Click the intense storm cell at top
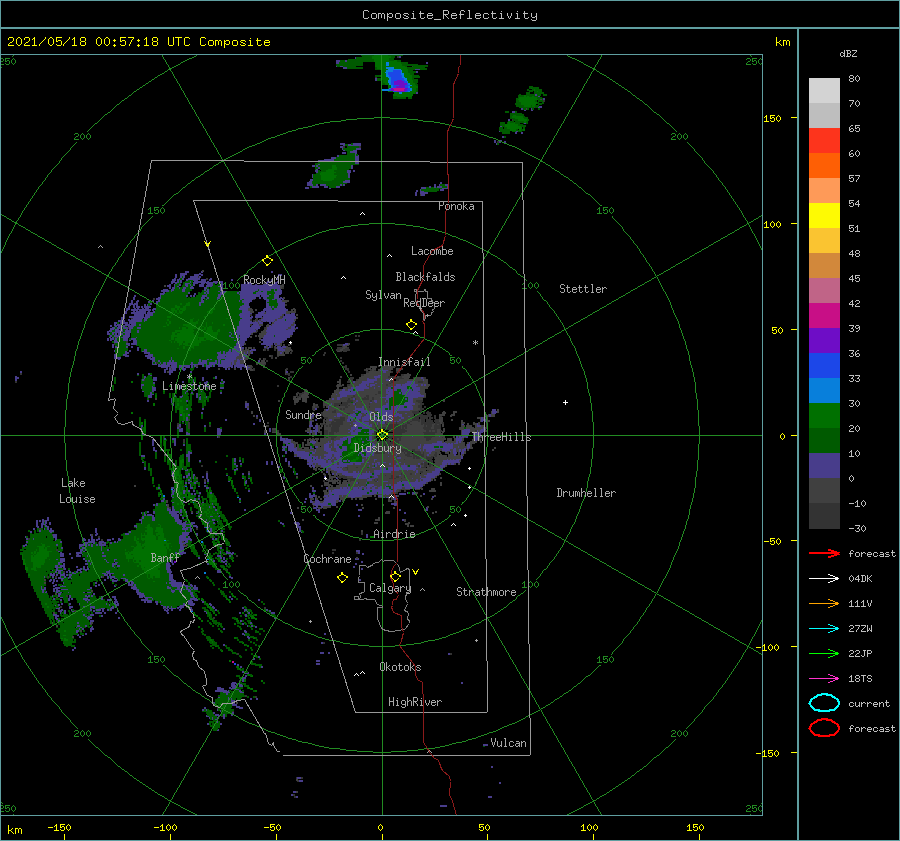This screenshot has height=841, width=900. click(397, 81)
